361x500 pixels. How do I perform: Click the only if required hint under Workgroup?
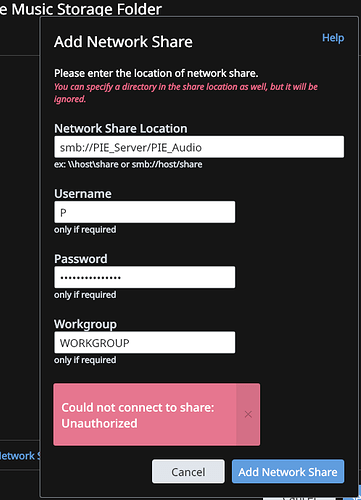coord(85,360)
